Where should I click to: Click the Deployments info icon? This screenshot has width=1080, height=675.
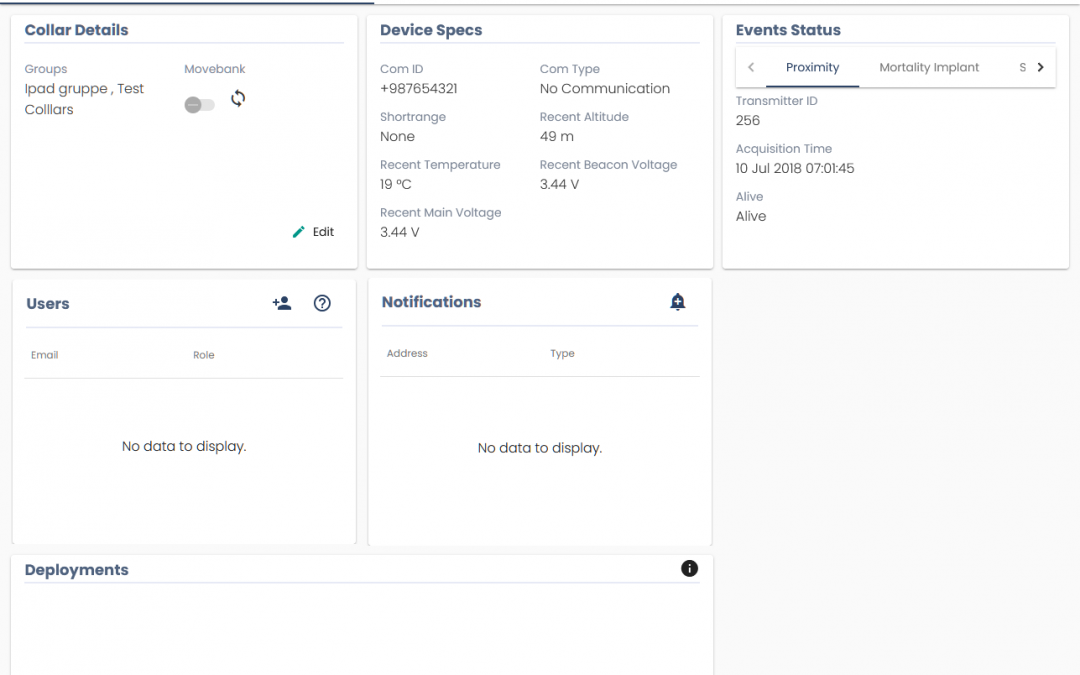coord(689,569)
